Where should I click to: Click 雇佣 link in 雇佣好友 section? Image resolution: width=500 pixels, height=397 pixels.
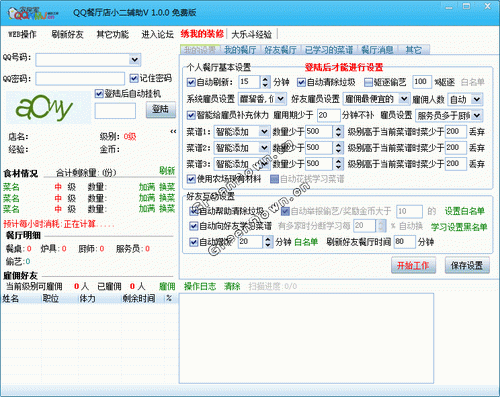coord(167,286)
